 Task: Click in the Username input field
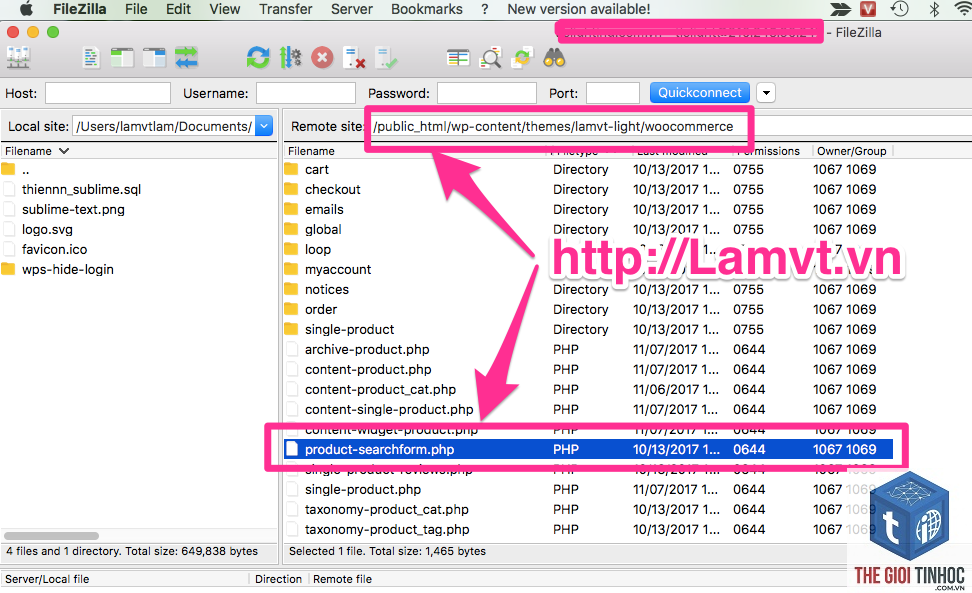click(306, 93)
